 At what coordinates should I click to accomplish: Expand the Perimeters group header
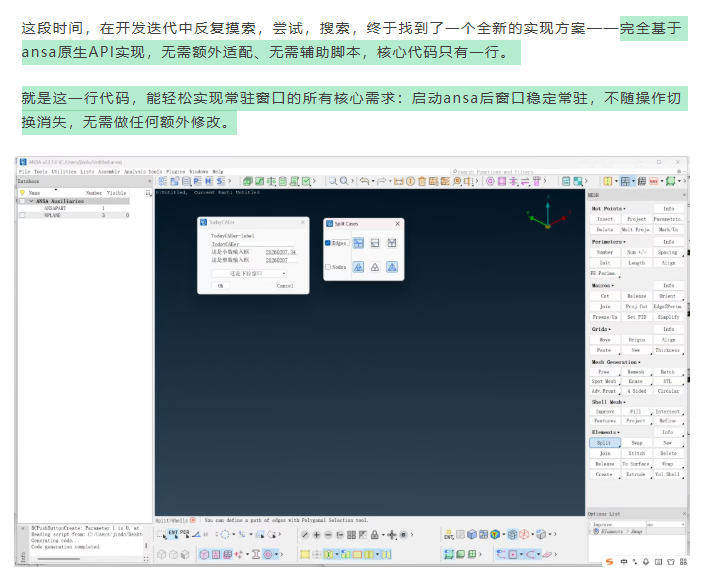608,242
